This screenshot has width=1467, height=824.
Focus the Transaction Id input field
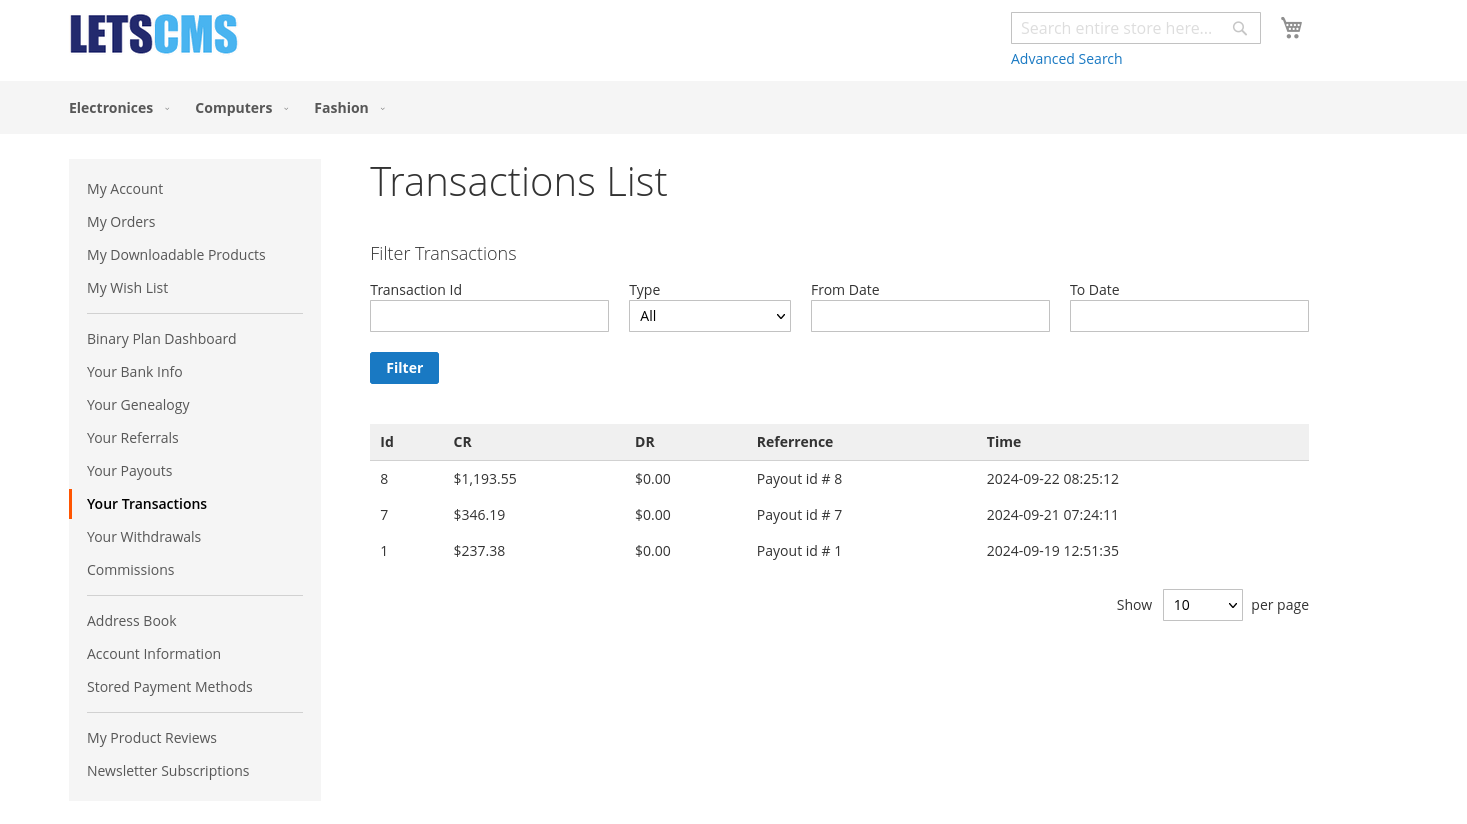coord(489,316)
